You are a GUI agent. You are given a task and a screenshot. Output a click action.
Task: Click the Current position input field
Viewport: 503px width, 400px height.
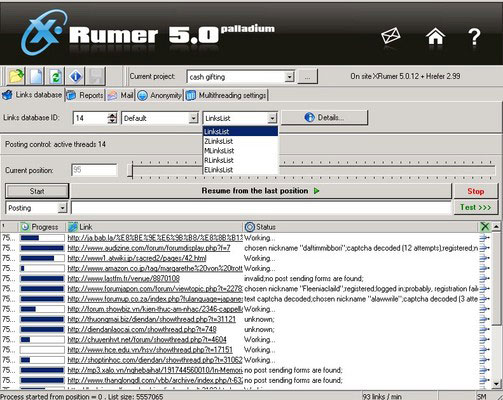(x=94, y=170)
